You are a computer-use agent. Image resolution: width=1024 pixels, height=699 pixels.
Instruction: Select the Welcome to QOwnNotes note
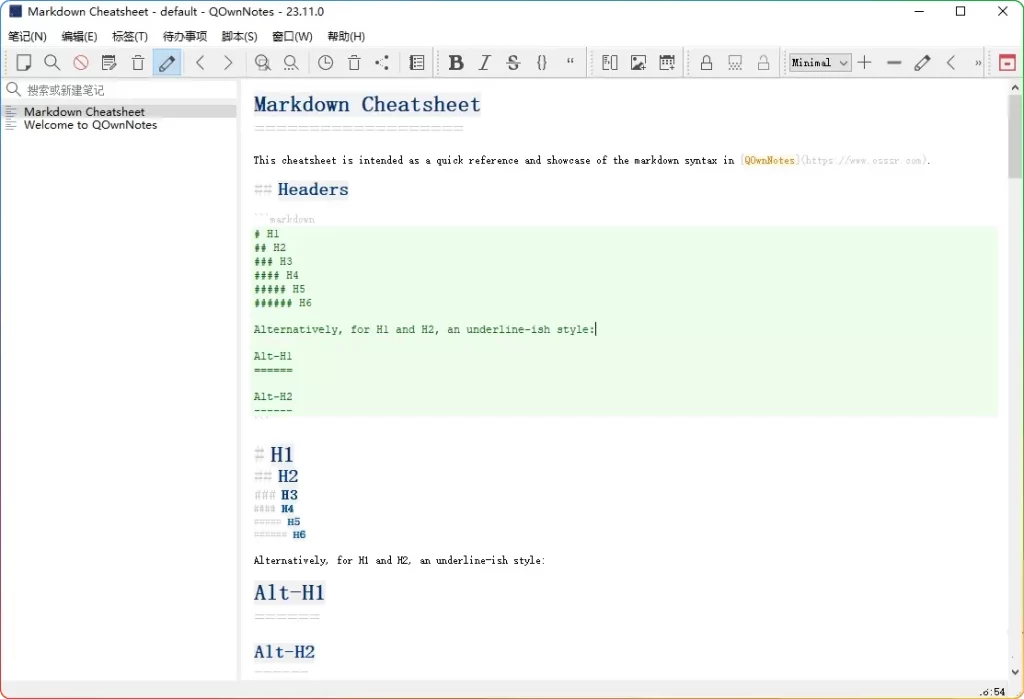(119, 125)
